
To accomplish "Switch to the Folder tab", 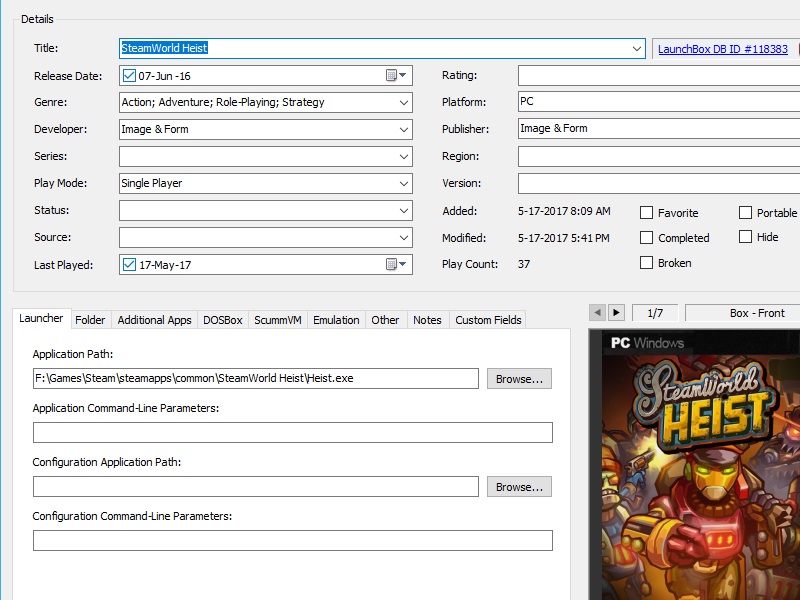I will click(90, 320).
